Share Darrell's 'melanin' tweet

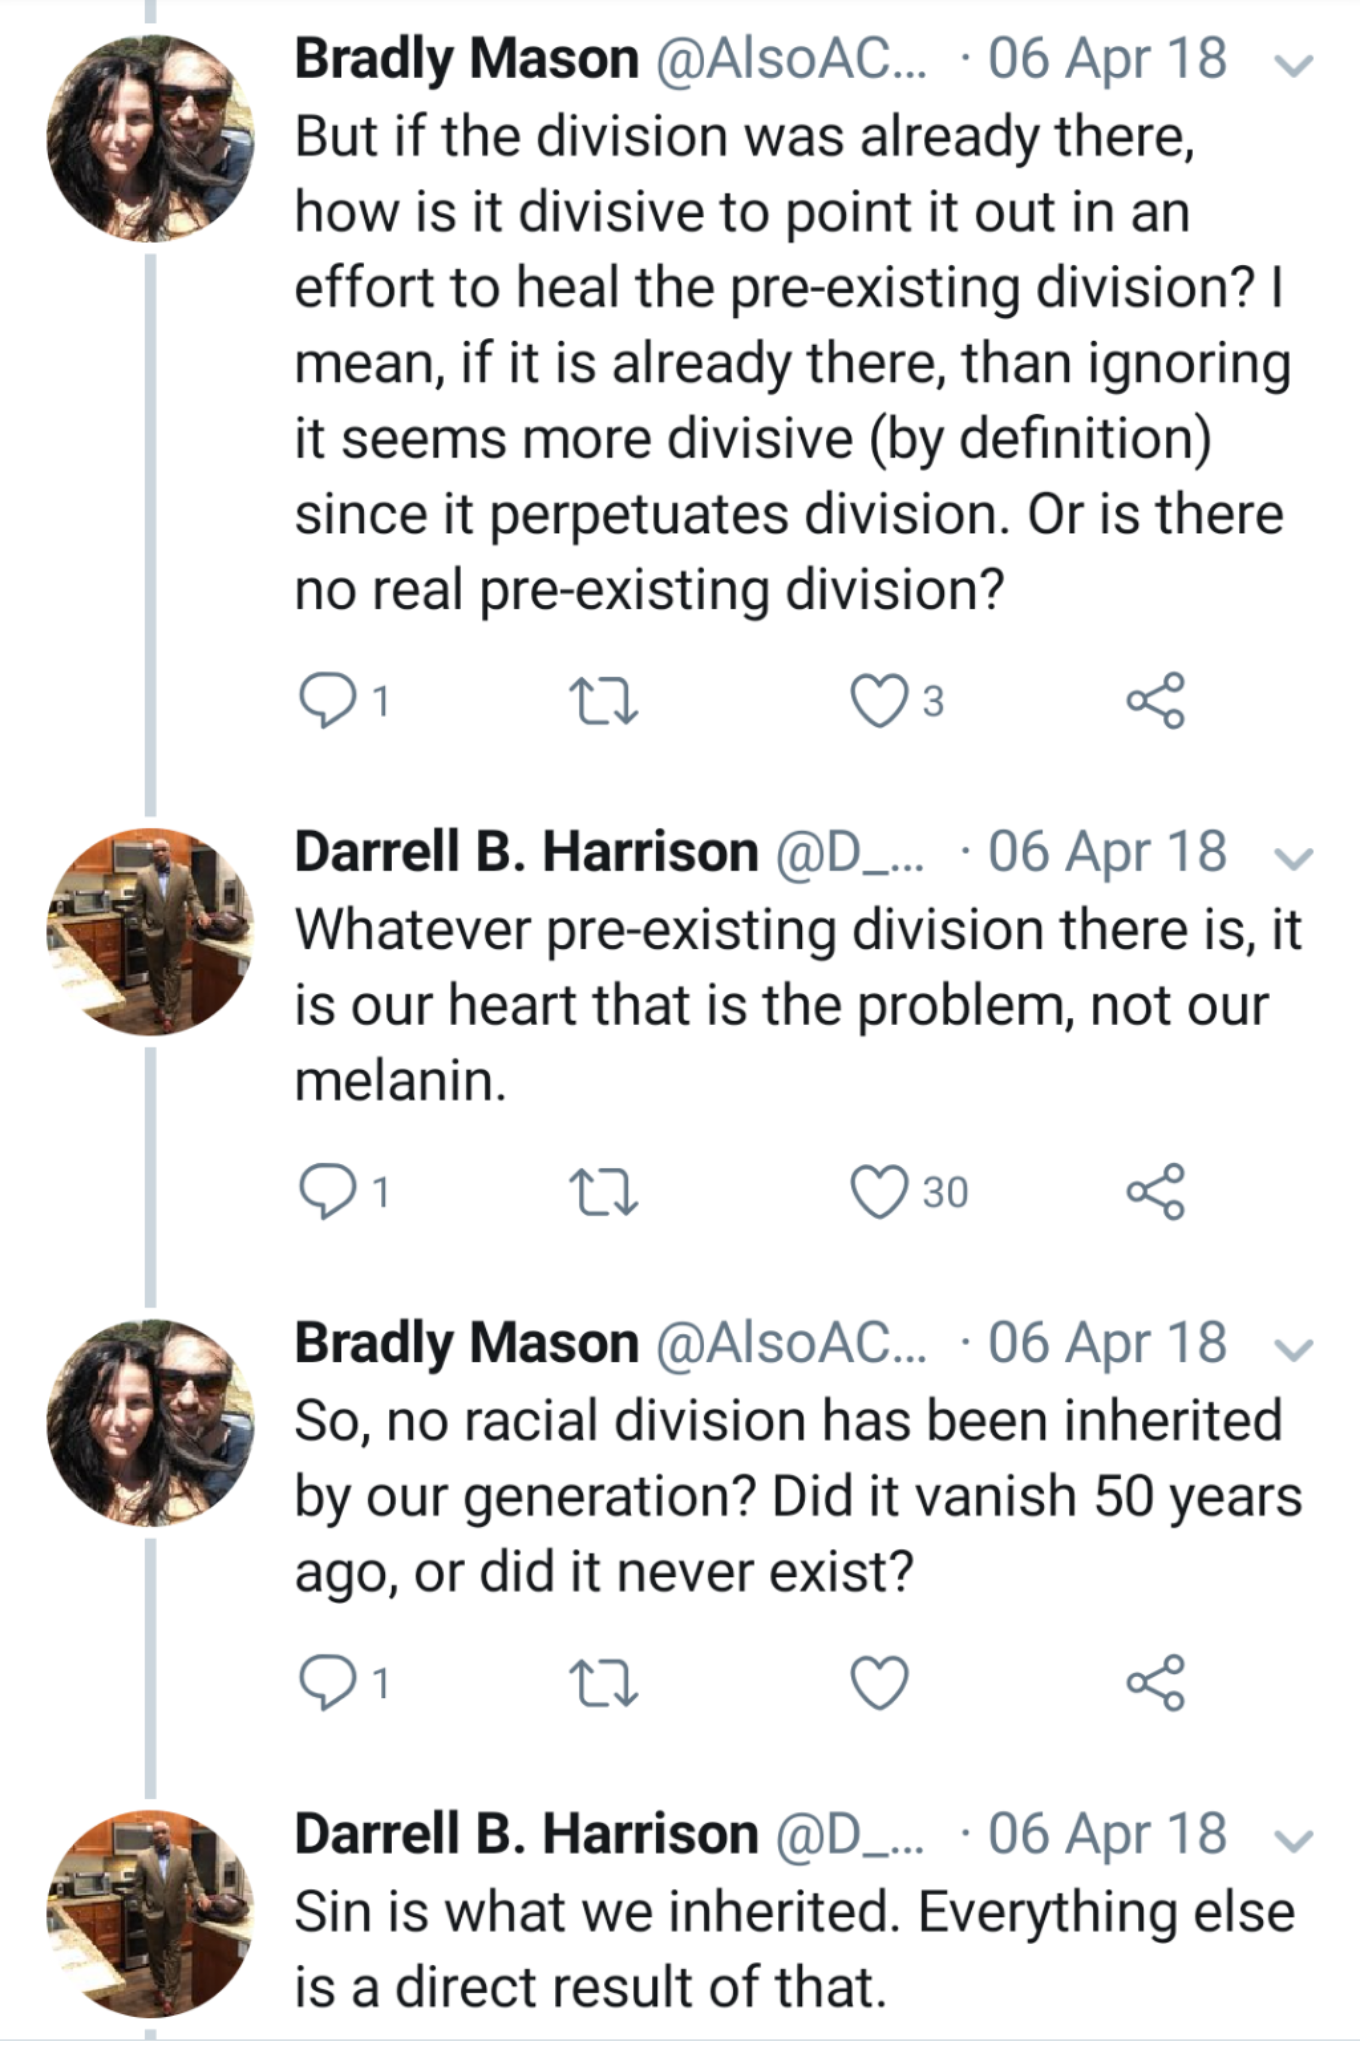click(x=1156, y=1192)
